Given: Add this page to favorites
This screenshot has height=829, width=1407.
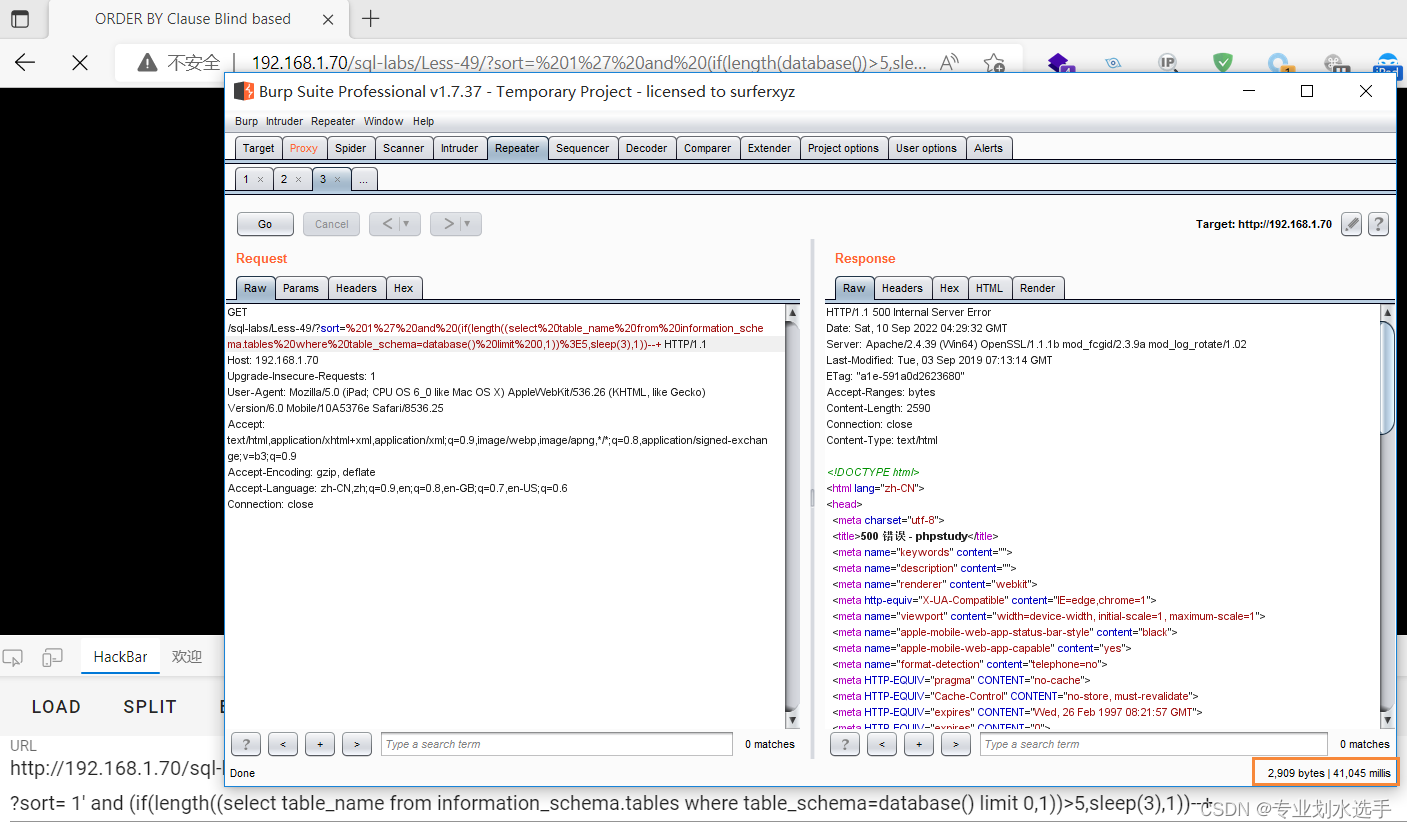Looking at the screenshot, I should pyautogui.click(x=993, y=63).
